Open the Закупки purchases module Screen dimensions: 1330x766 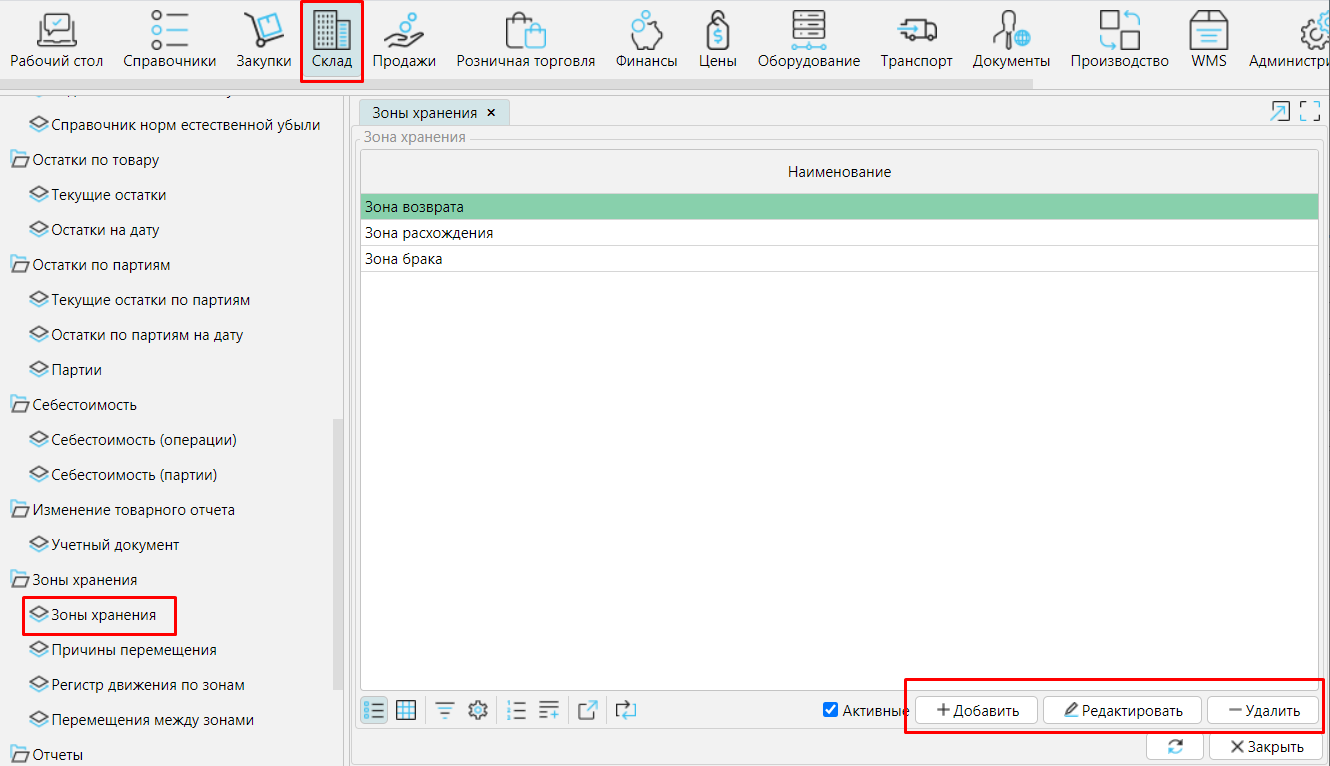264,41
